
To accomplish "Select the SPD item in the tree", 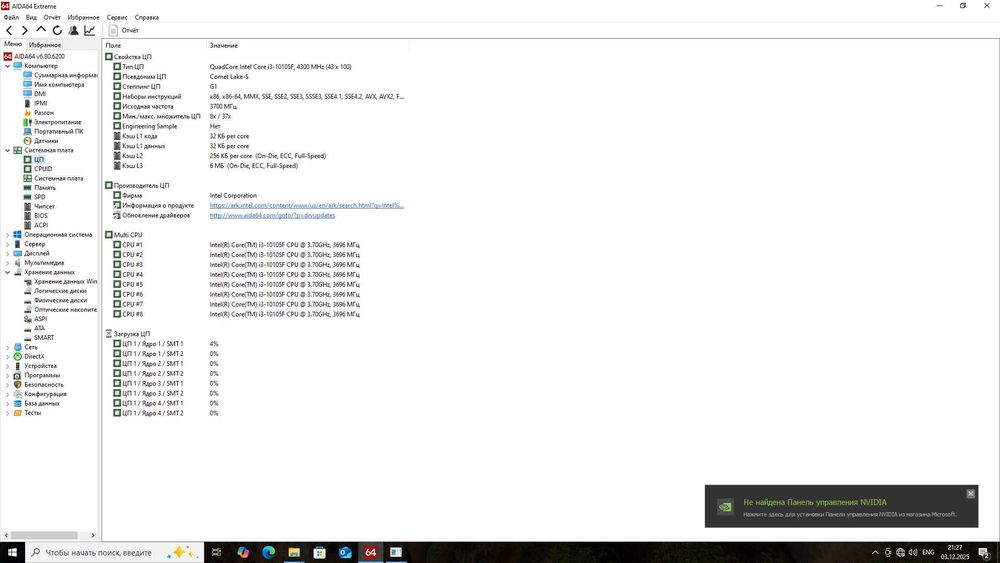I will 34,197.
